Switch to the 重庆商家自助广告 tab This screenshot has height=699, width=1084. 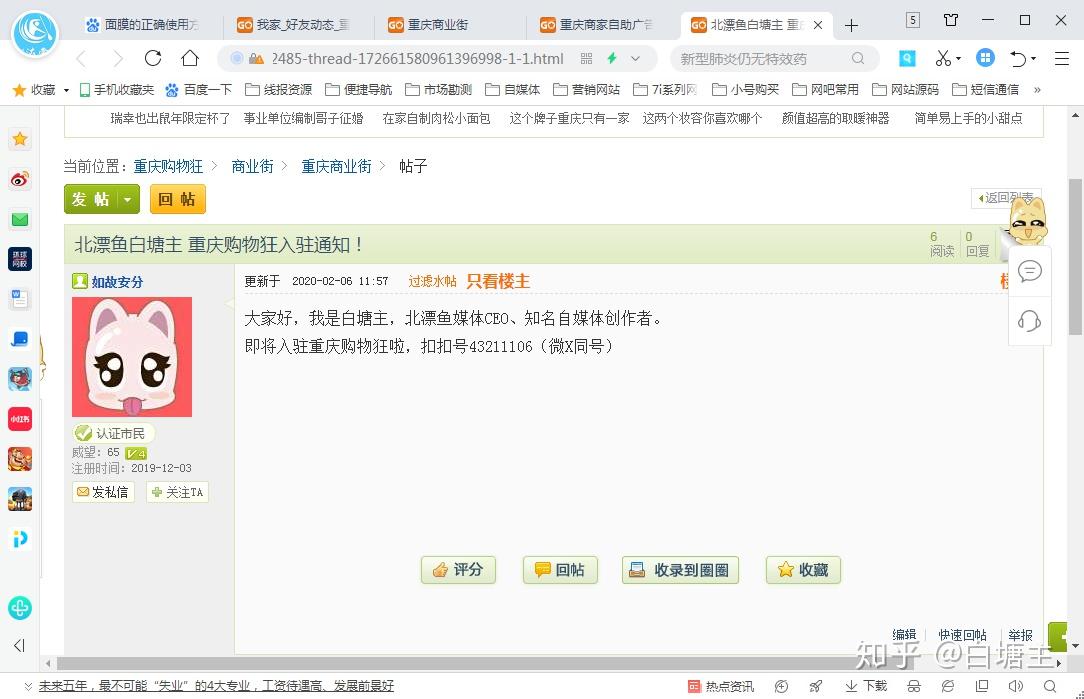pos(601,25)
